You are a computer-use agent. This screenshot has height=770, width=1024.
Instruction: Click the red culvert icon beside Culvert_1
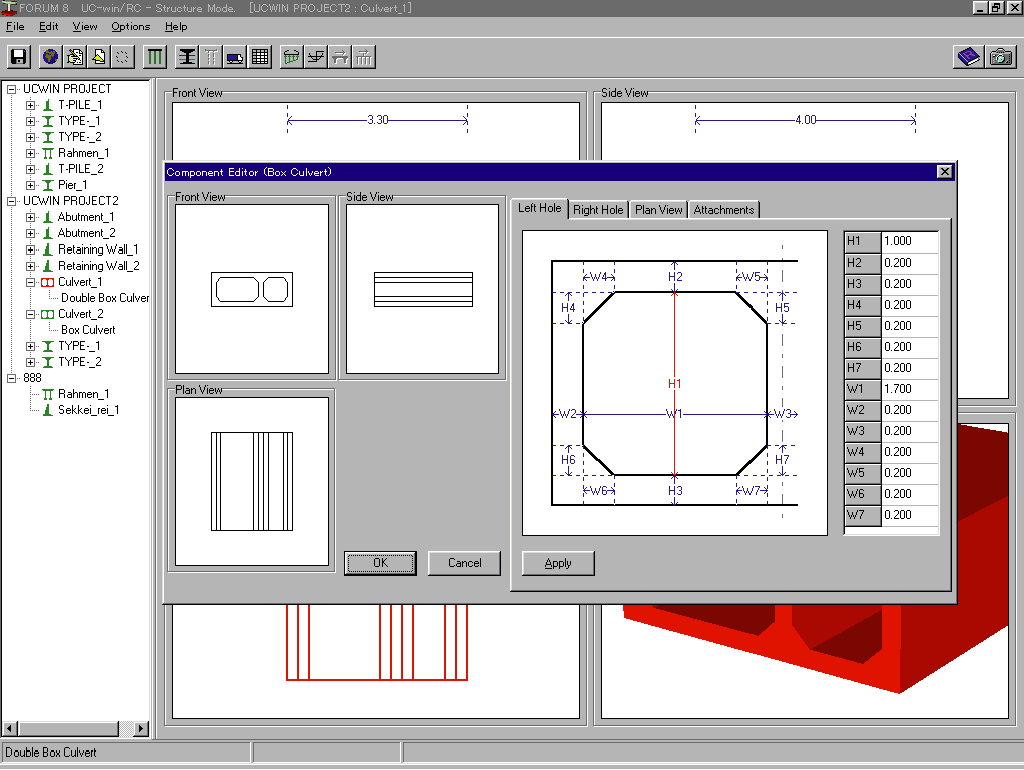tap(47, 282)
